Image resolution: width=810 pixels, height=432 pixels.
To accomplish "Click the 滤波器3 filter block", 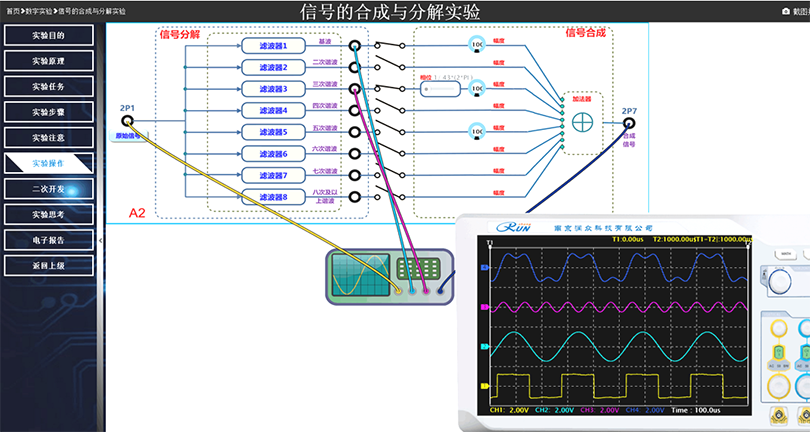I will pyautogui.click(x=273, y=89).
